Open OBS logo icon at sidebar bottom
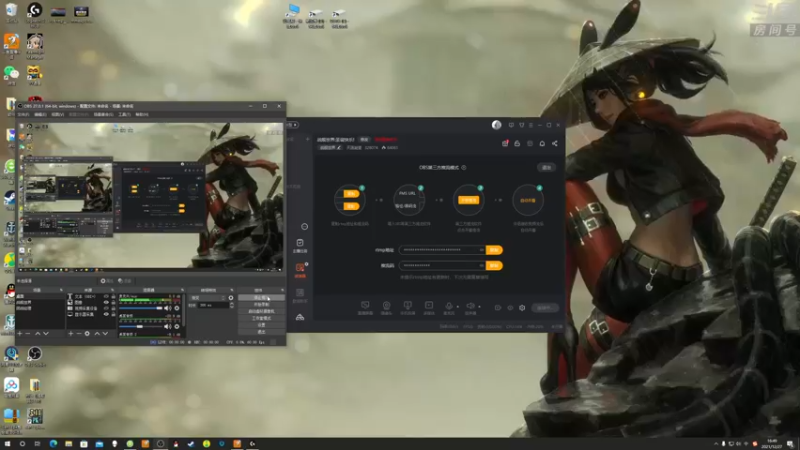The width and height of the screenshot is (800, 450). [300, 317]
